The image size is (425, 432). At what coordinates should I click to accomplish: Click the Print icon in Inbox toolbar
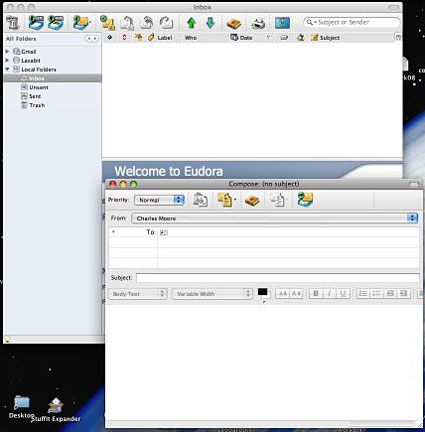coord(258,23)
